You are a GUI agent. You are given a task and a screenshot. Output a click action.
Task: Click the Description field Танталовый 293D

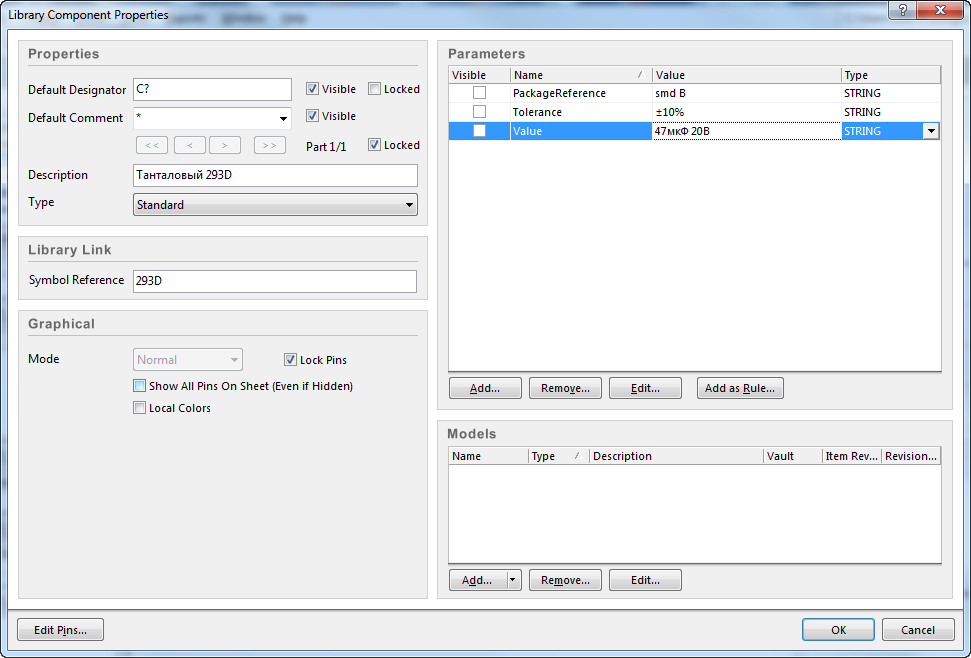coord(276,175)
